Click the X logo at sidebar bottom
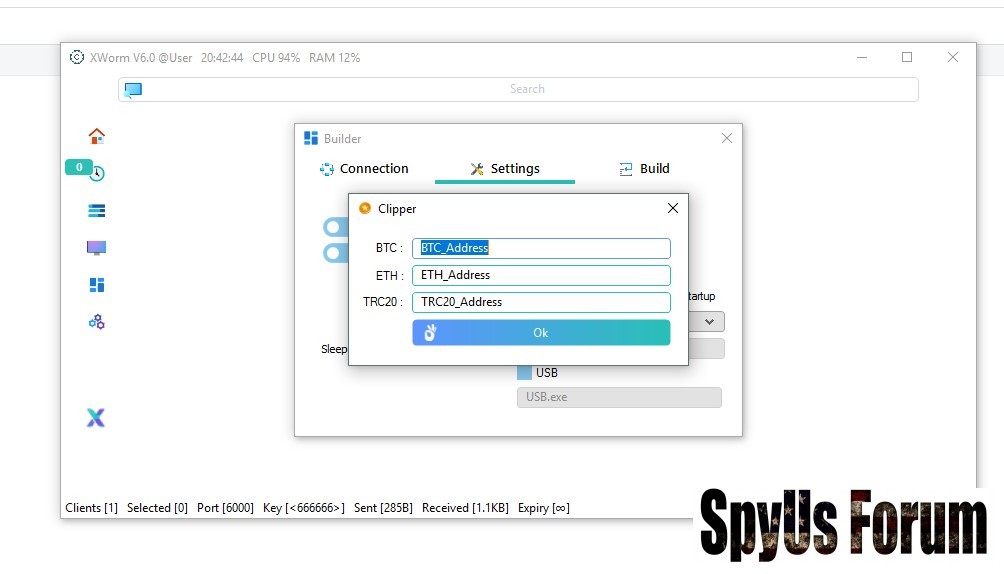The image size is (1004, 574). [x=96, y=418]
